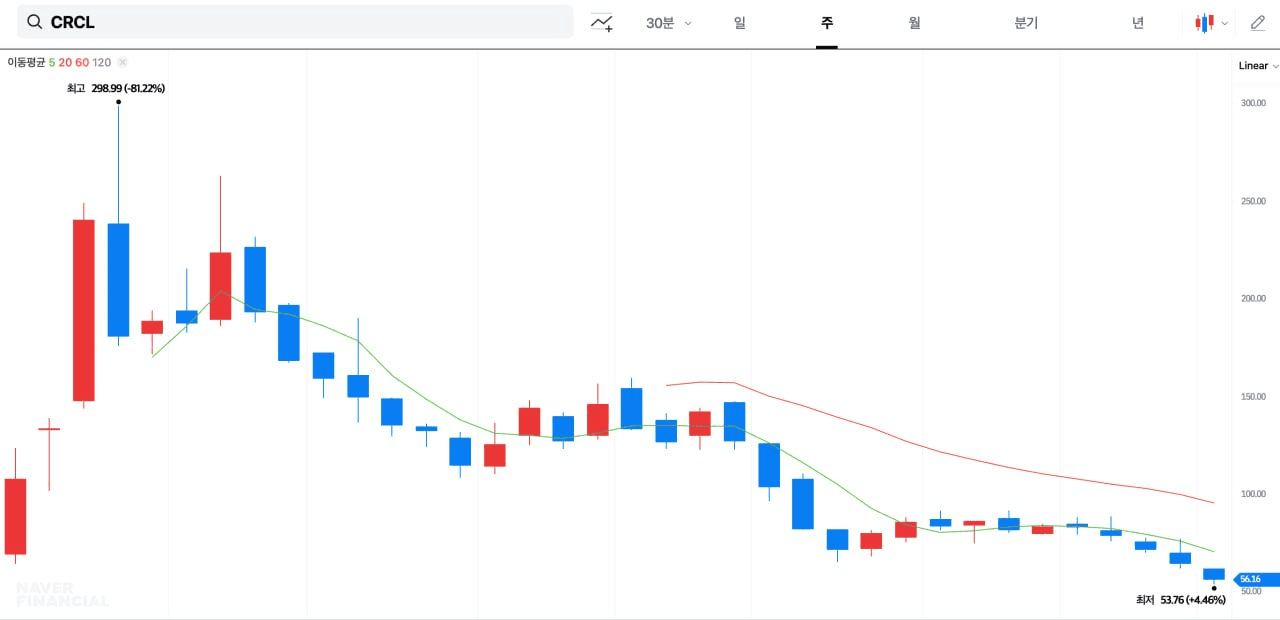
Task: Toggle the 60-period moving average line
Action: (x=82, y=62)
